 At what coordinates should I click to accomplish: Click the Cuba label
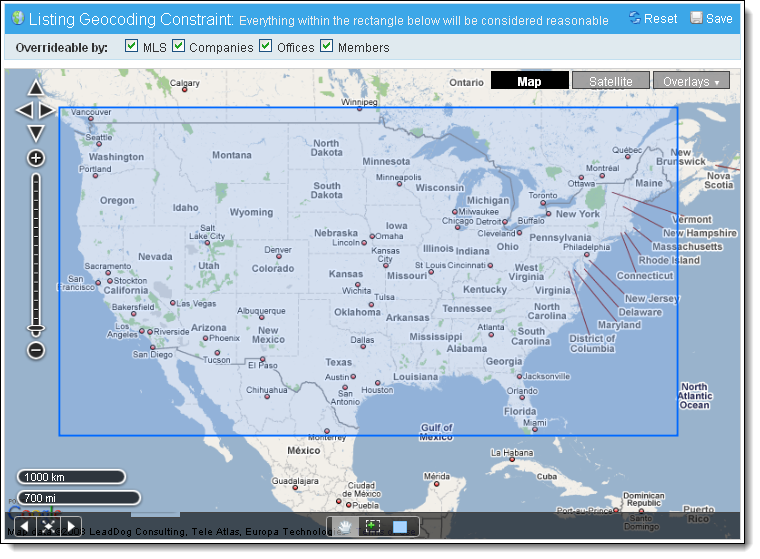[x=546, y=477]
